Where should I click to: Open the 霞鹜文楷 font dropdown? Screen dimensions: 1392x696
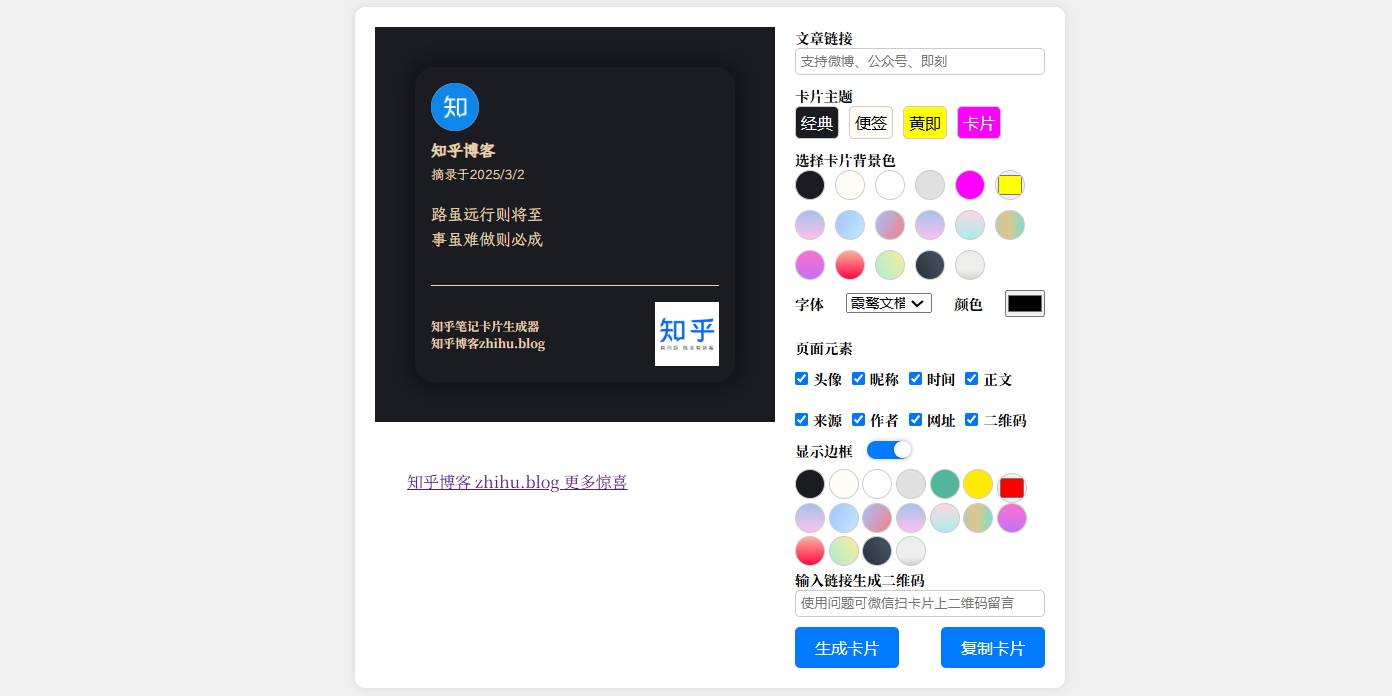(888, 303)
